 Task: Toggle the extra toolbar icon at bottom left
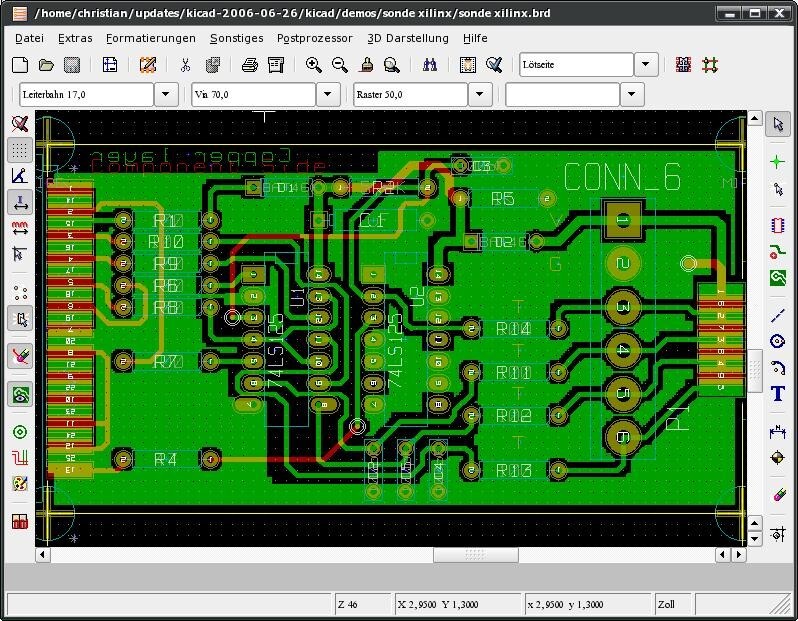point(20,521)
